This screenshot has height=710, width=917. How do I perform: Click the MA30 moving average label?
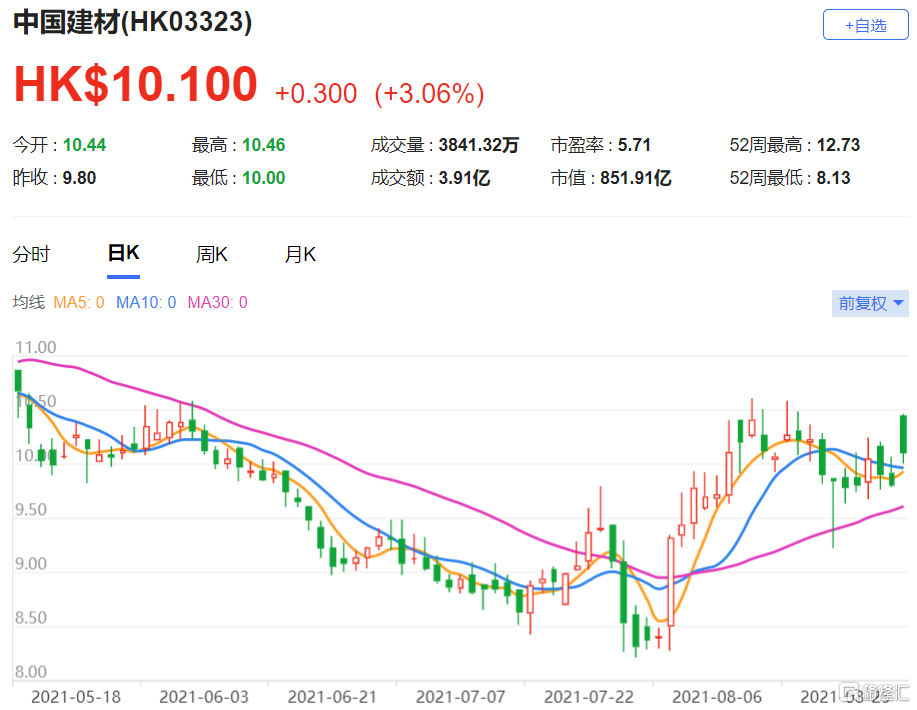click(x=218, y=302)
